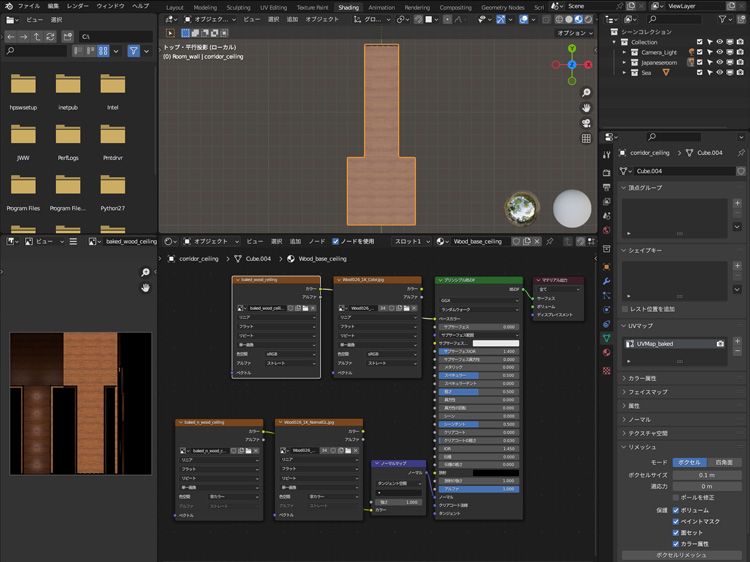Viewport: 750px width, 562px height.
Task: Select 四角面 remesh mode
Action: (x=722, y=462)
